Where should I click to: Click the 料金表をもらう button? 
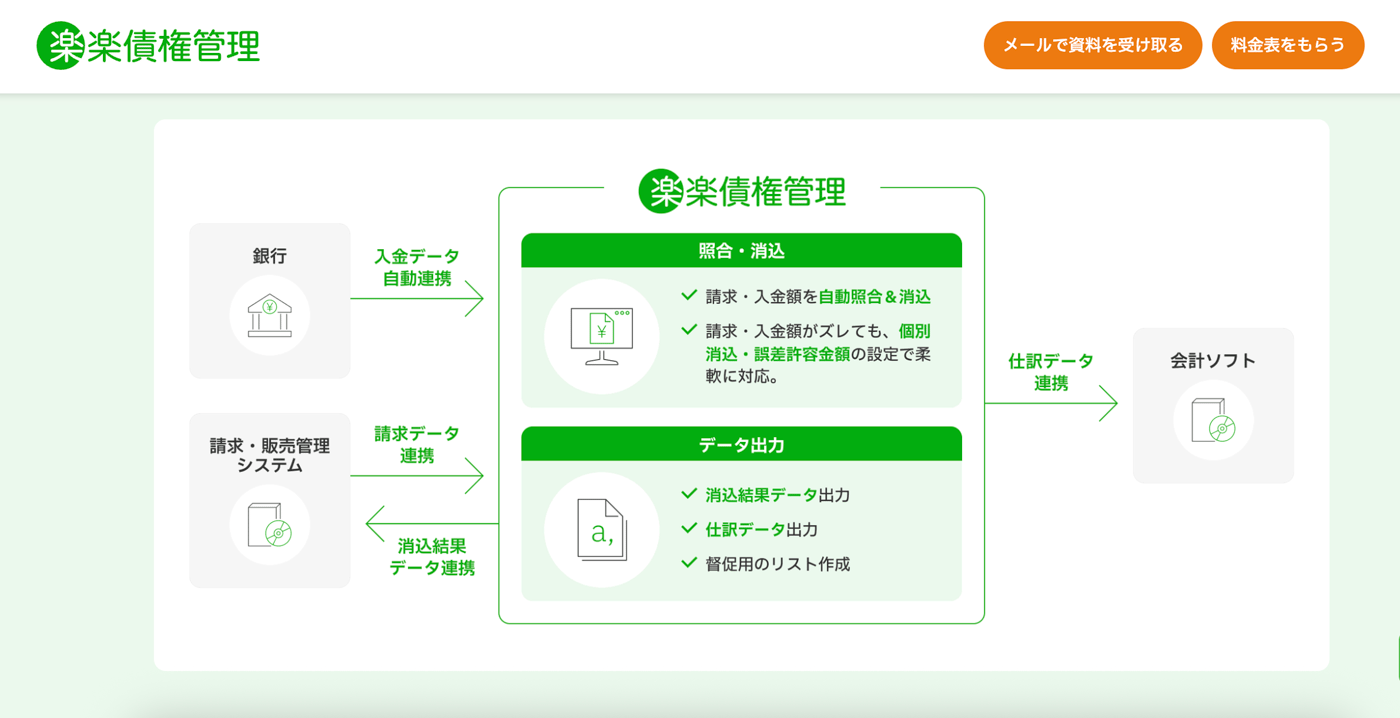click(1288, 45)
